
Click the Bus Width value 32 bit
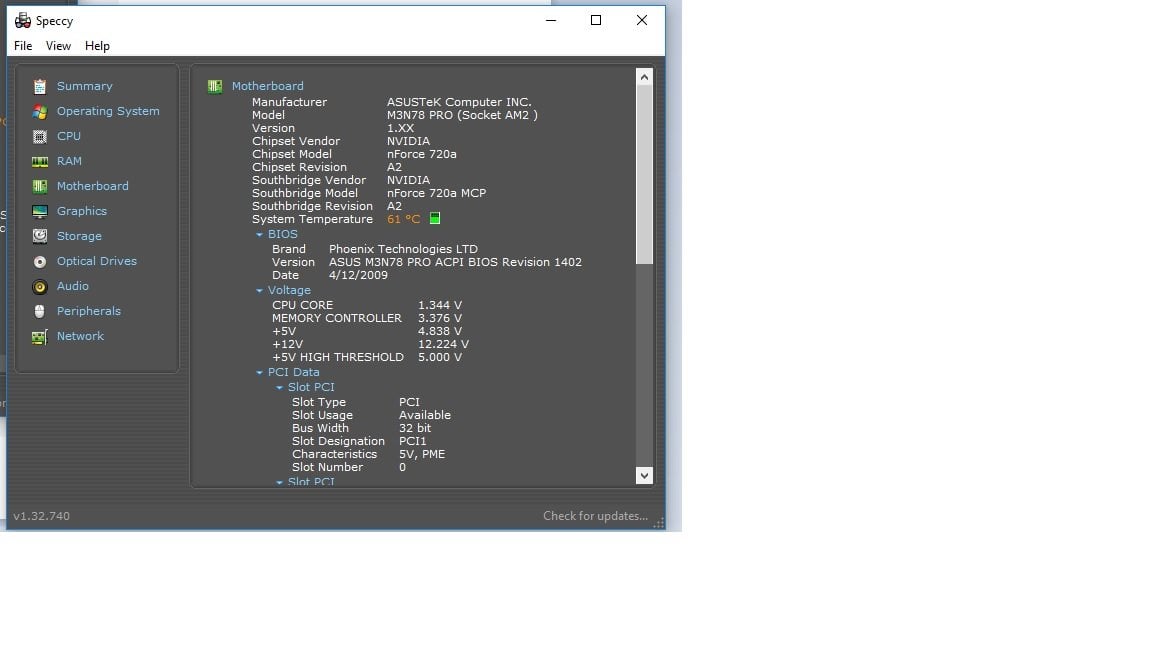click(x=415, y=428)
